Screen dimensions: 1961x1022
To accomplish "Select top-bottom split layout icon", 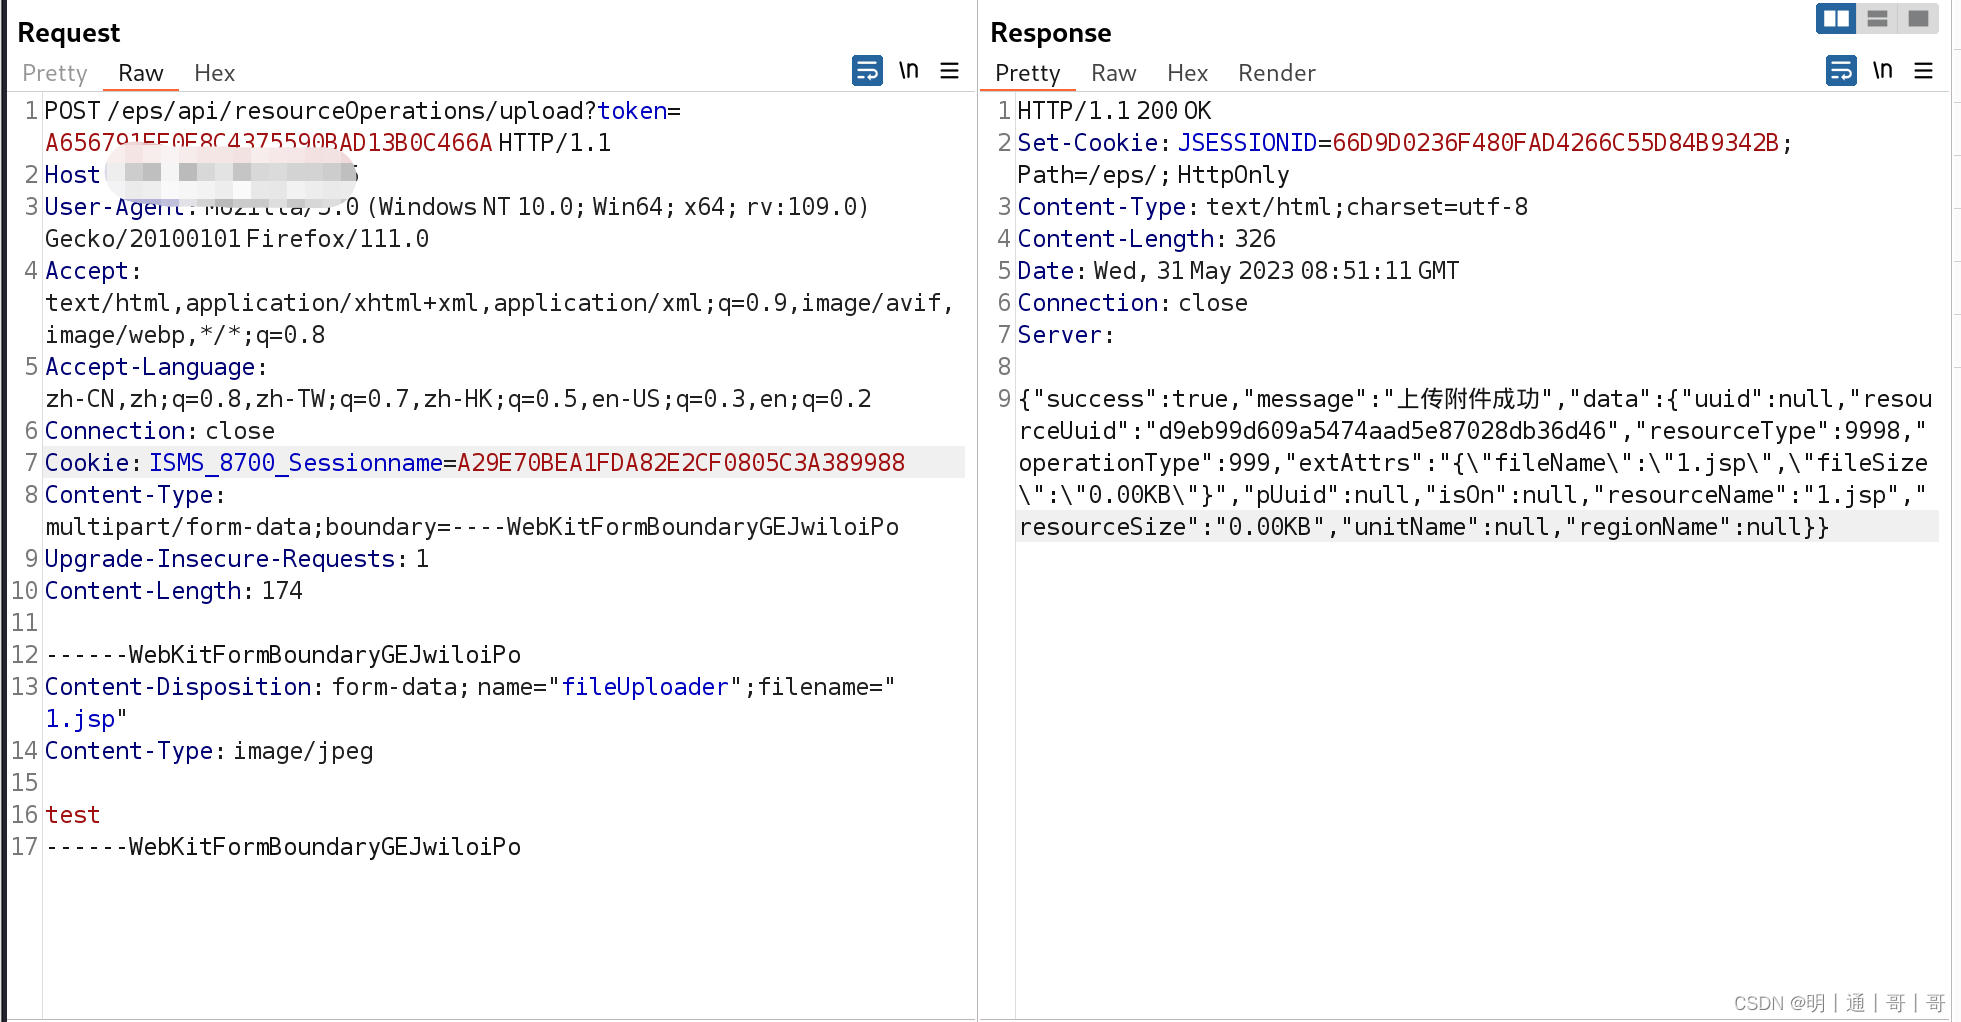I will click(x=1877, y=18).
